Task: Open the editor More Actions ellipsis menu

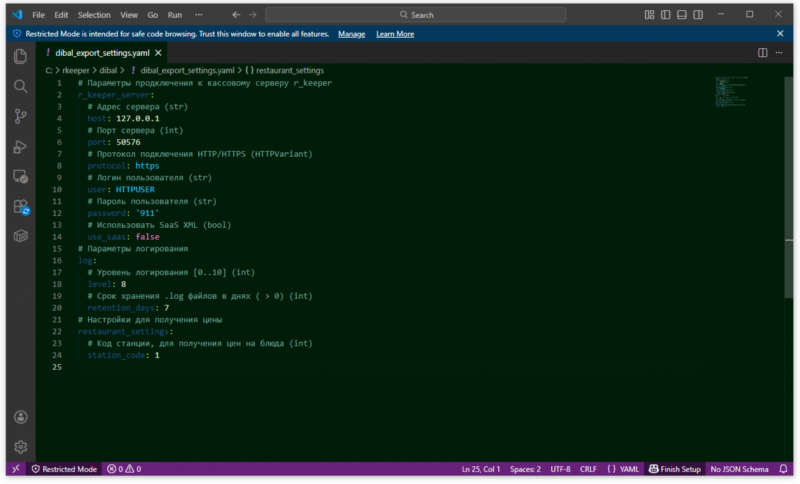Action: pyautogui.click(x=780, y=53)
